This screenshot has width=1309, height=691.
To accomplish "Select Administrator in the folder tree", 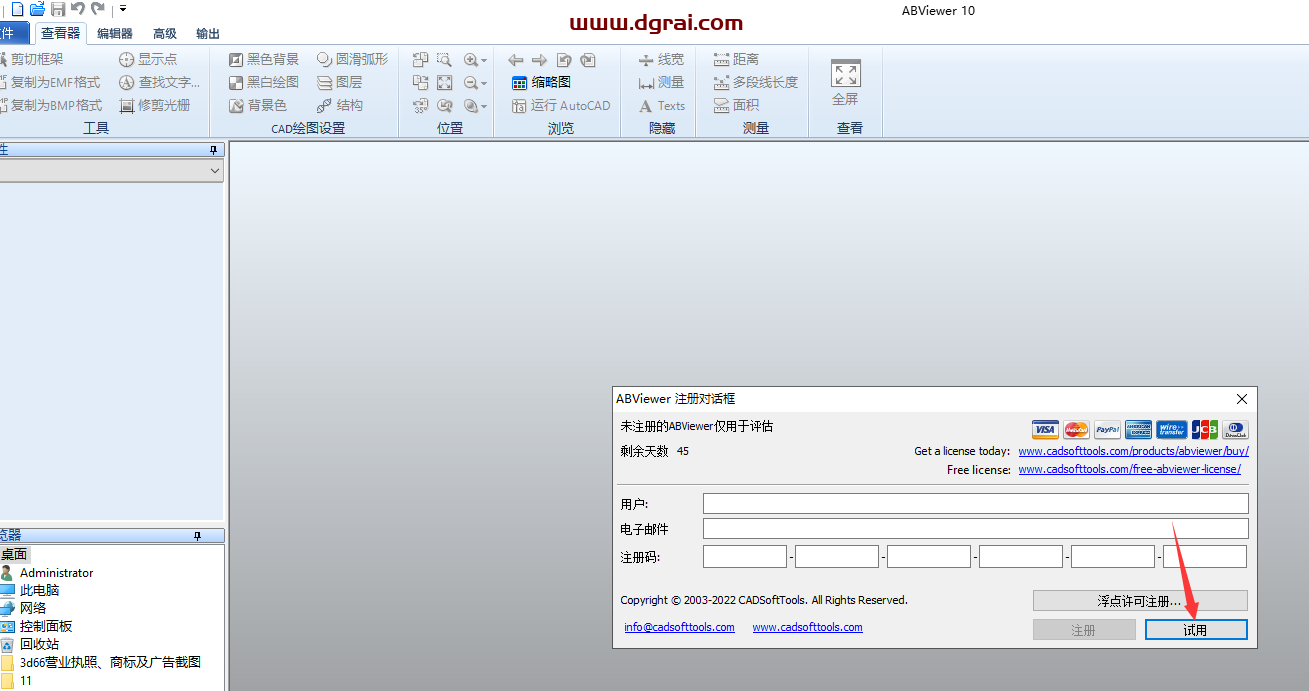I will pyautogui.click(x=56, y=573).
